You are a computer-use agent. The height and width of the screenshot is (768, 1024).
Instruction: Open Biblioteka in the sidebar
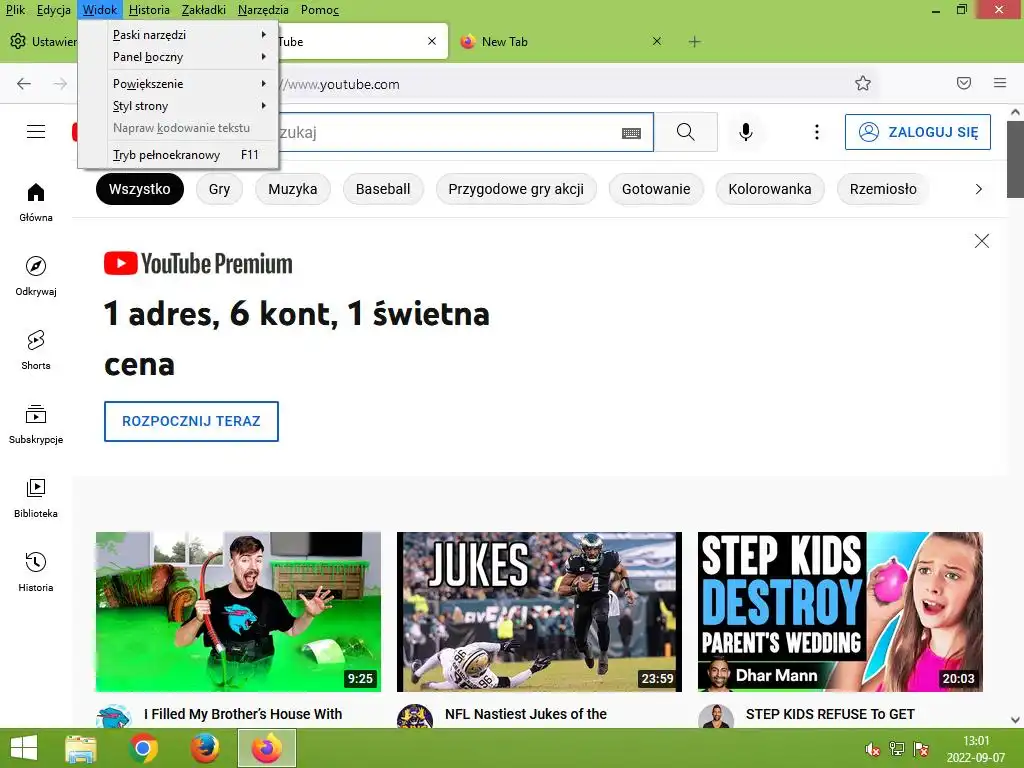[x=36, y=498]
